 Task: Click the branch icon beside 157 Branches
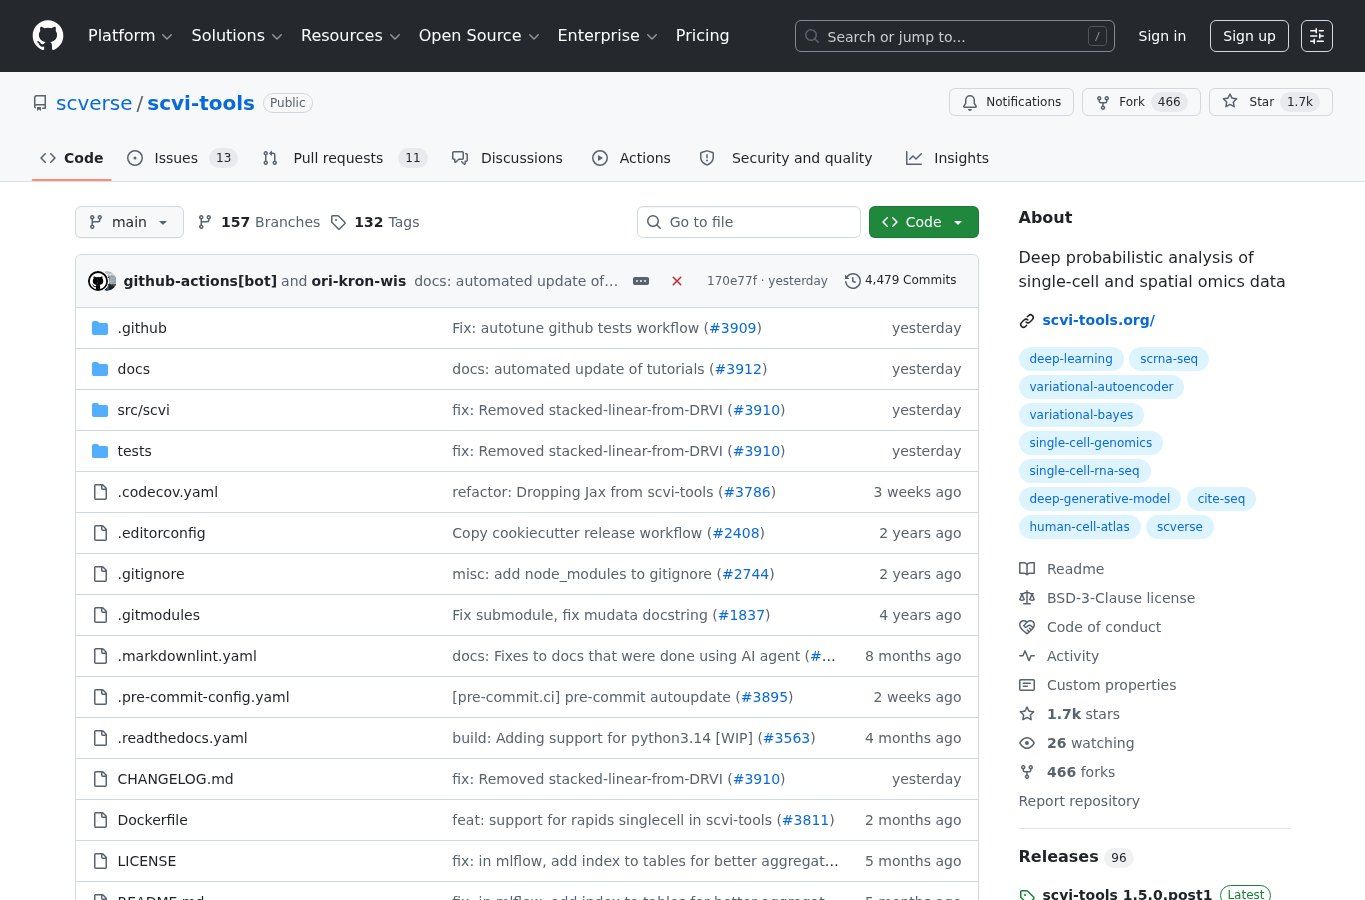tap(205, 222)
